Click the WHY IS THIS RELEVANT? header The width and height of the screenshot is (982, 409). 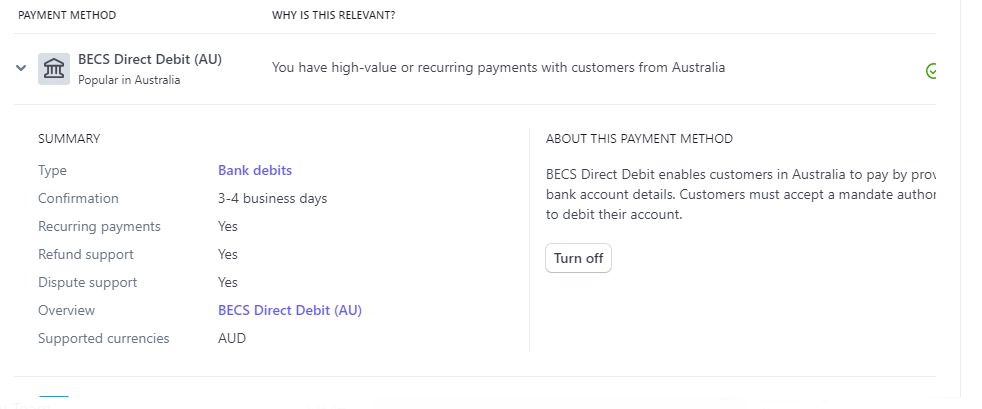click(x=333, y=16)
